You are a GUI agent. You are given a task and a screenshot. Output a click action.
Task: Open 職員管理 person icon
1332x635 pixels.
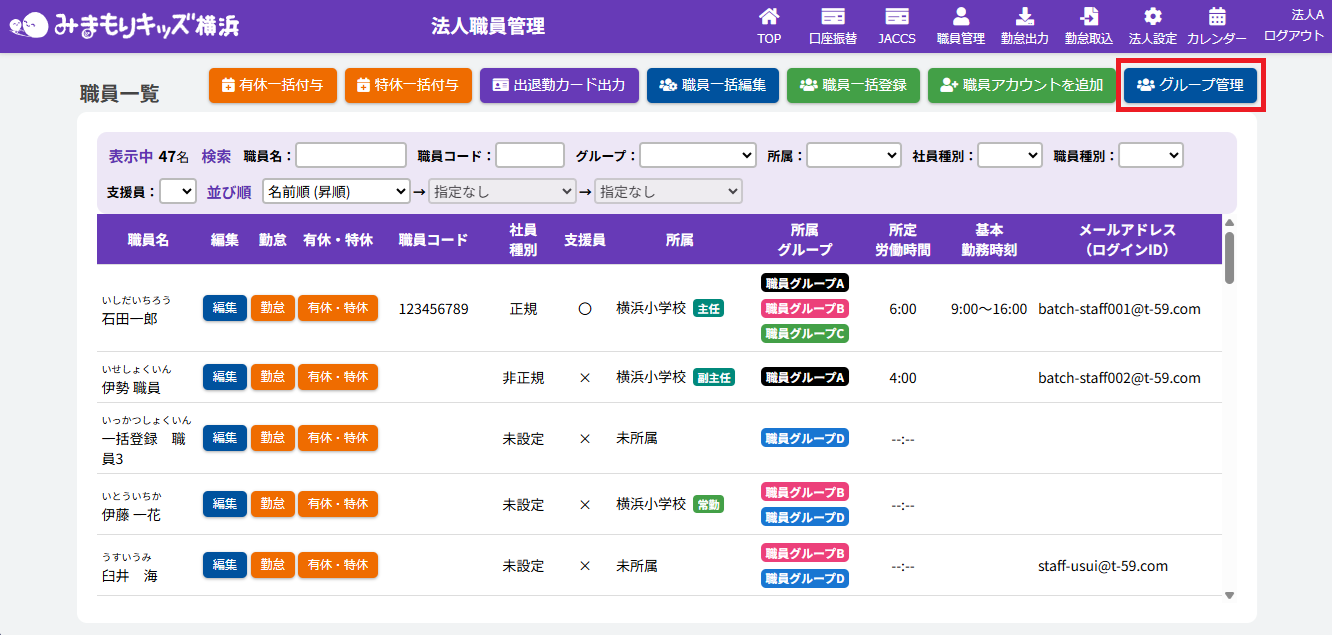point(961,17)
